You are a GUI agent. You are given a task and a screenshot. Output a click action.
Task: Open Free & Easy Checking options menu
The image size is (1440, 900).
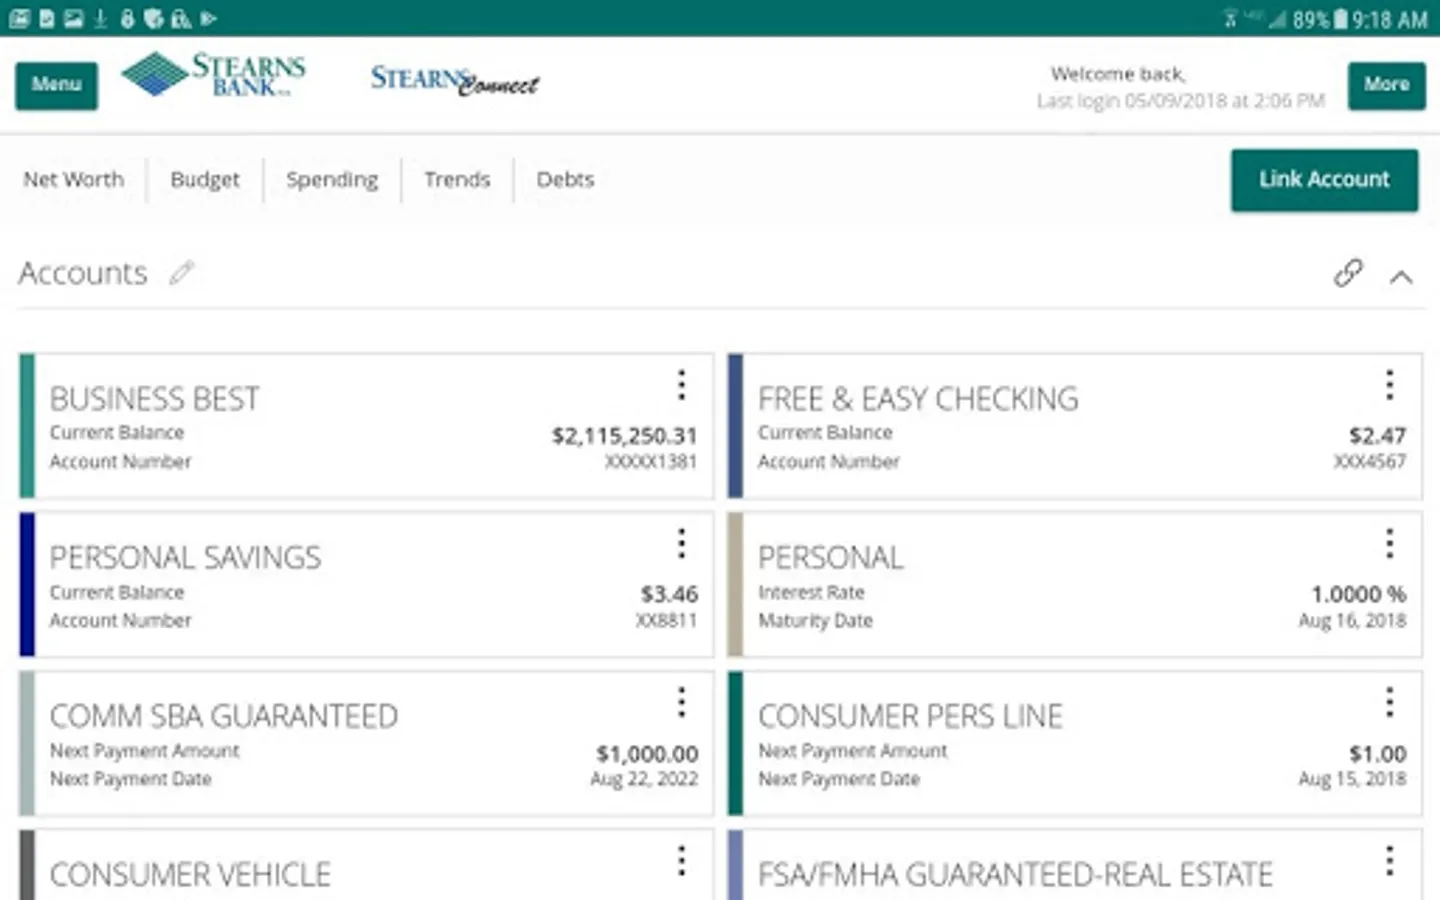click(1389, 385)
